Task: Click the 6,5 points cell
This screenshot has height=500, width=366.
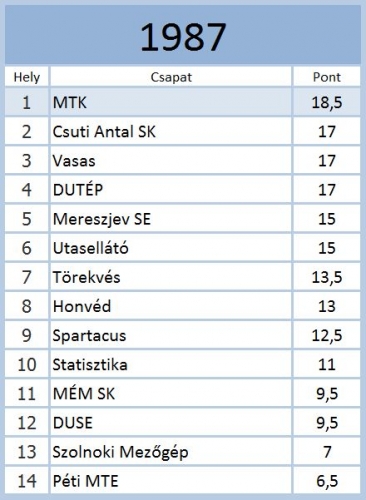Action: [327, 481]
